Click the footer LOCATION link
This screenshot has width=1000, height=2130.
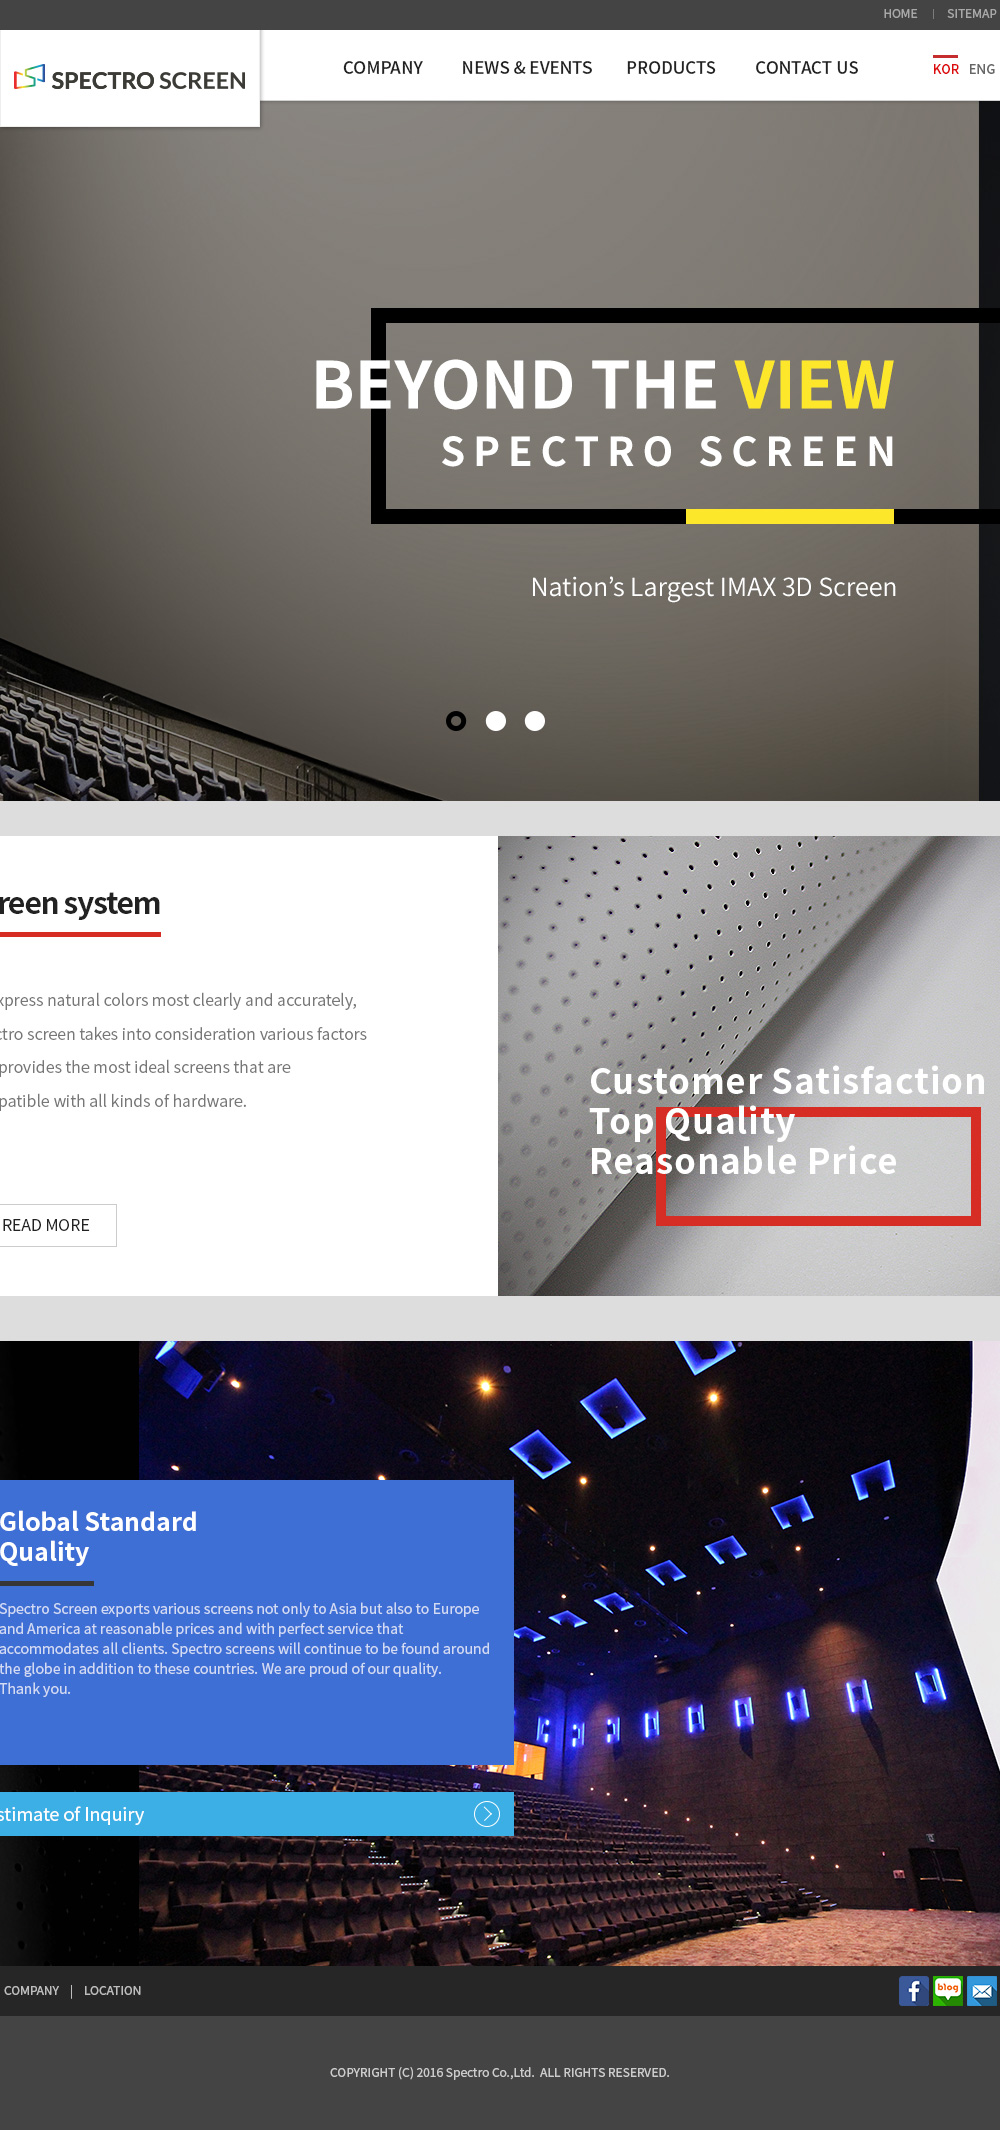113,1991
